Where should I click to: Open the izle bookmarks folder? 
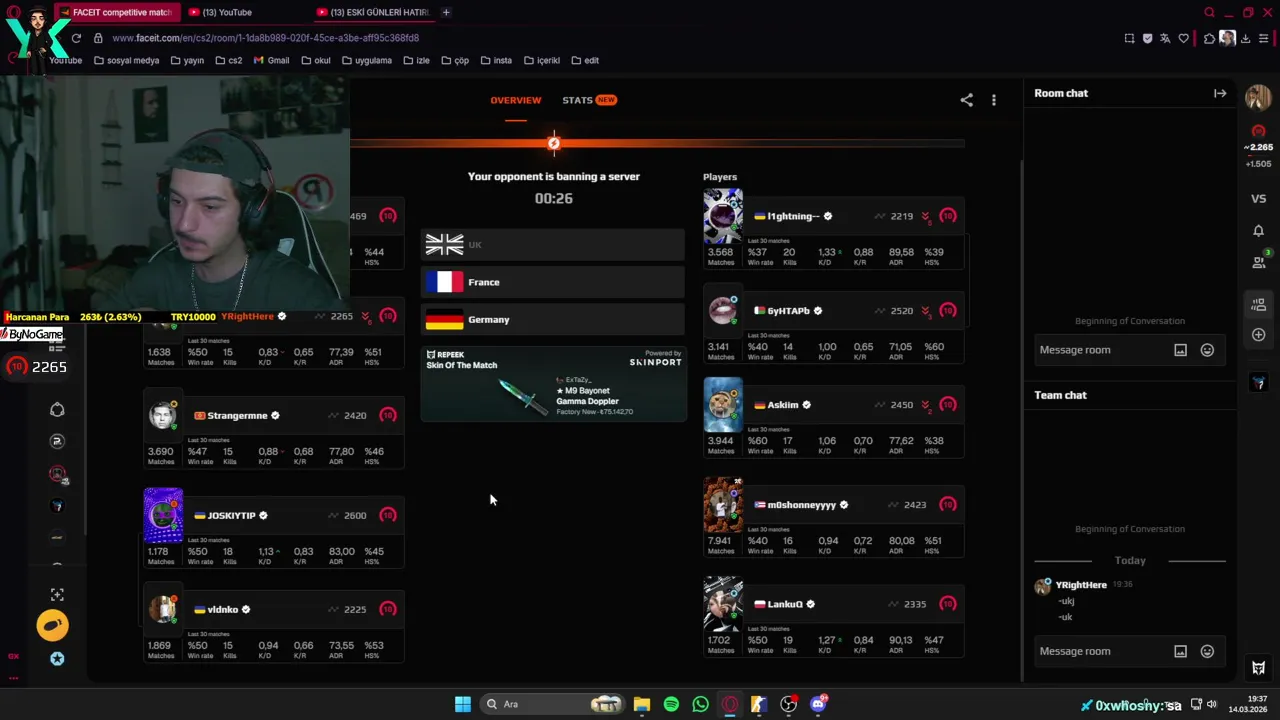tap(417, 60)
